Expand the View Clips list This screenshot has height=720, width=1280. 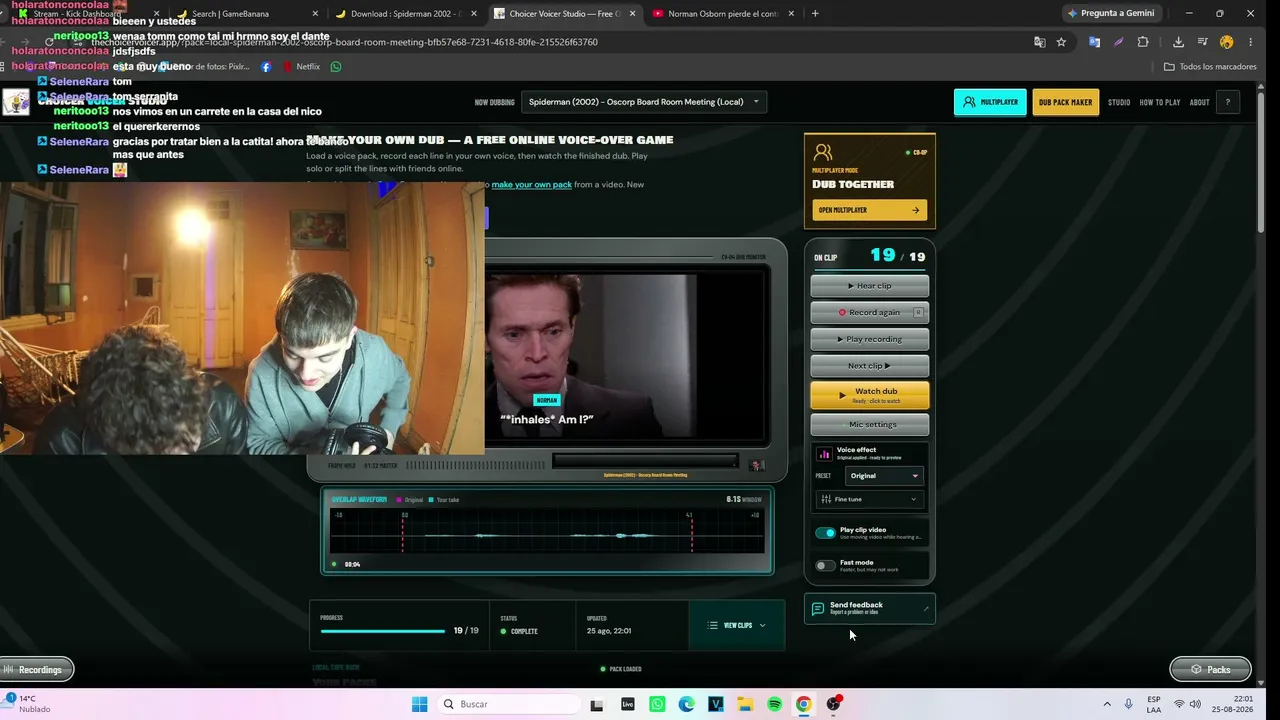pyautogui.click(x=737, y=625)
